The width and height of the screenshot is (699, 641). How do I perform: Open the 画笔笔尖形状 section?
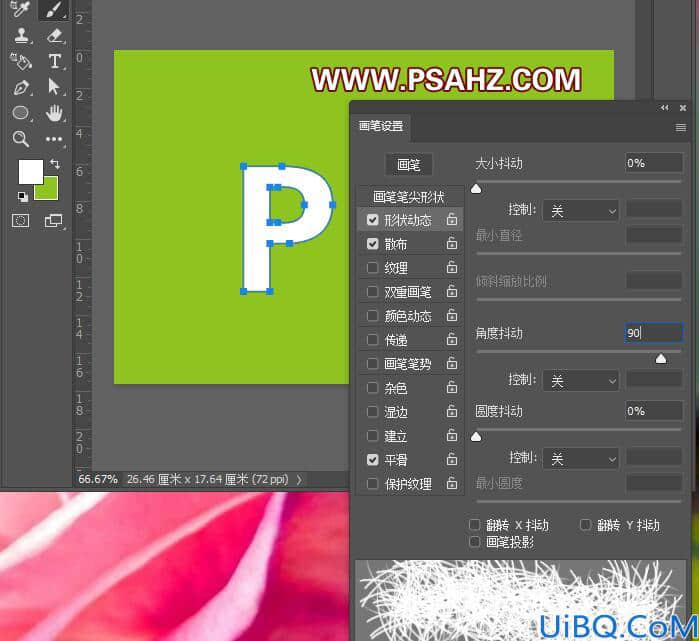click(x=409, y=197)
